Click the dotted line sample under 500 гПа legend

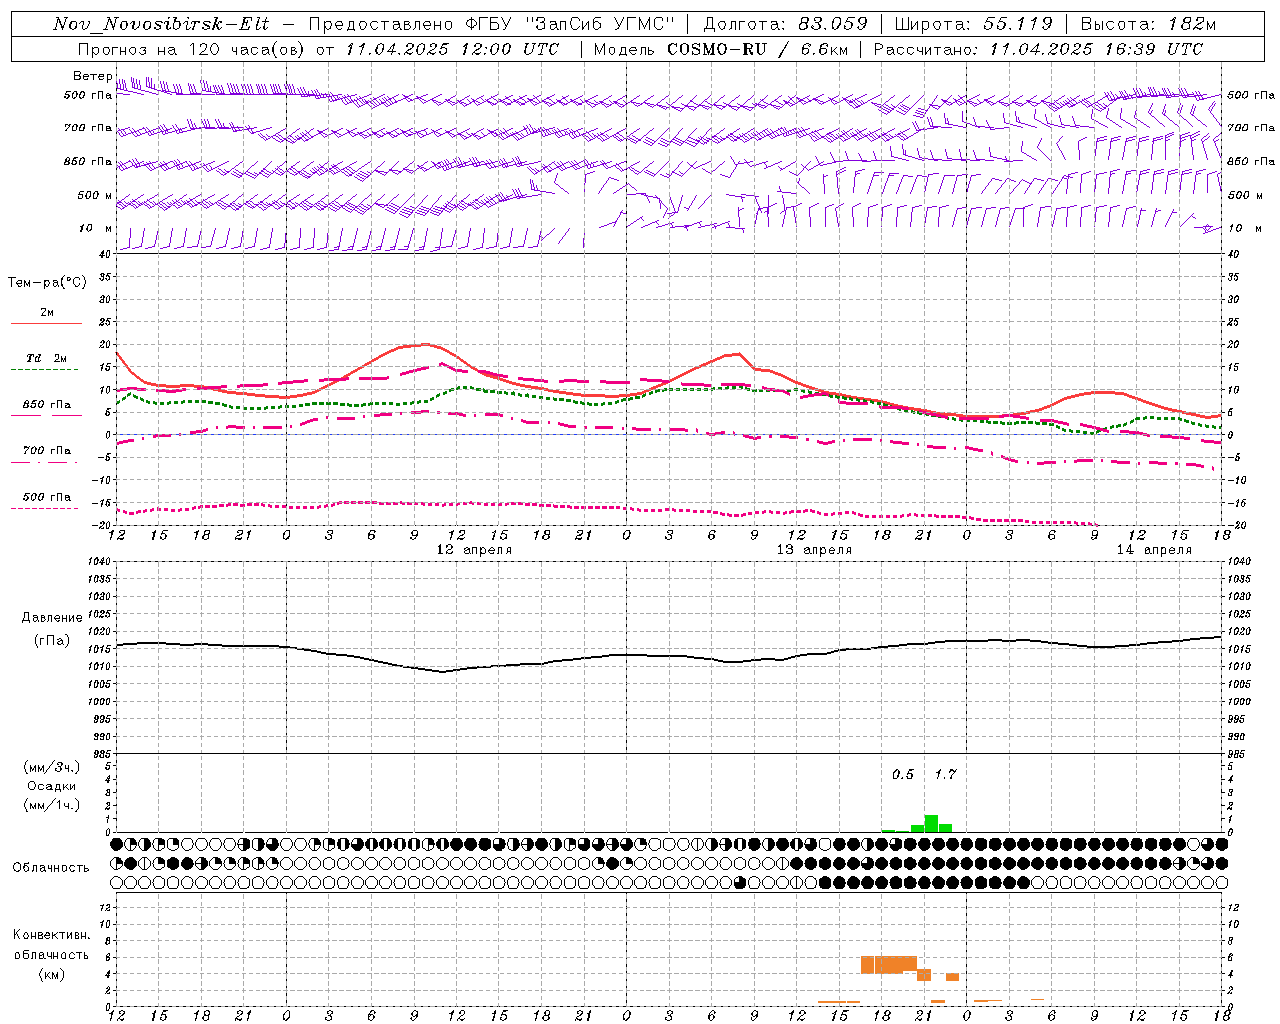tap(44, 509)
